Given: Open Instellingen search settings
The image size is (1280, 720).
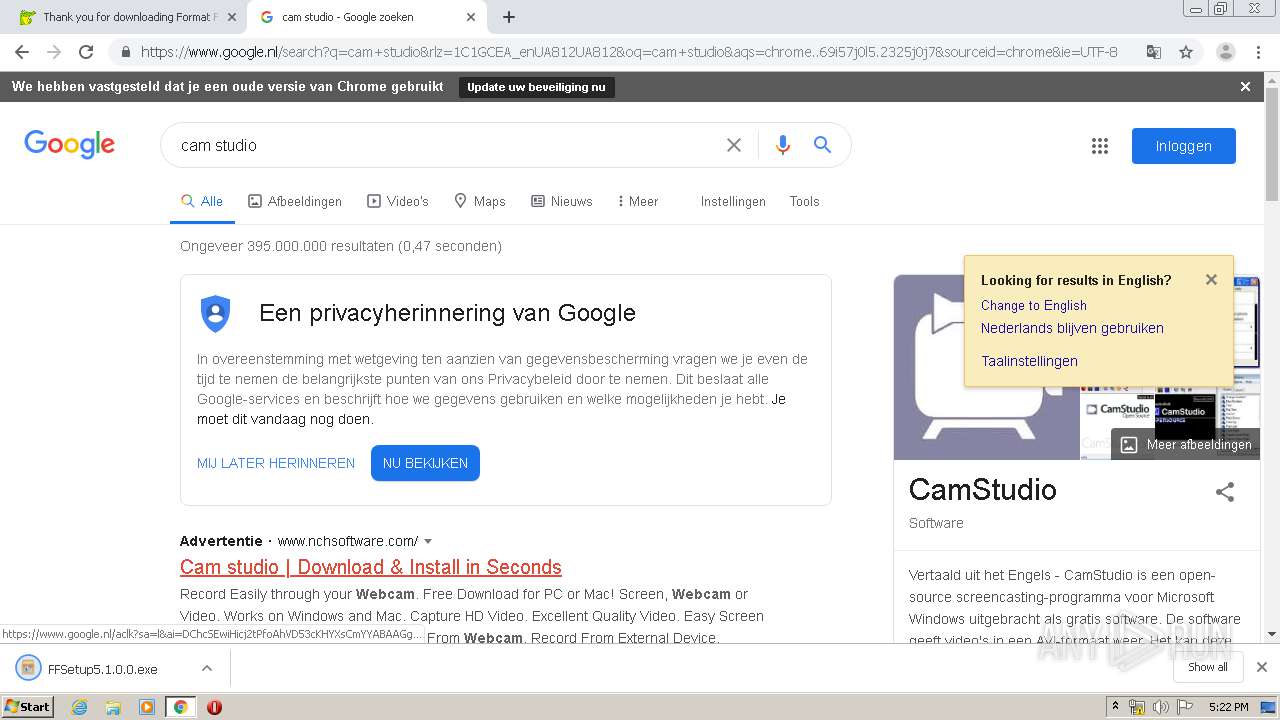Looking at the screenshot, I should coord(733,201).
